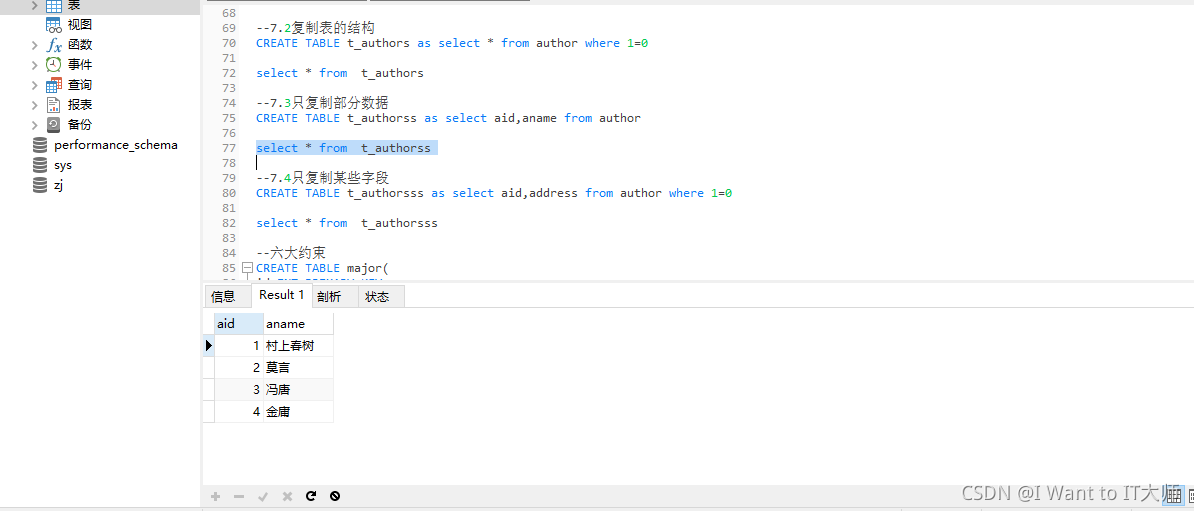1194x511 pixels.
Task: Click the line CREATE TABLE t_authorsss
Action: [494, 193]
